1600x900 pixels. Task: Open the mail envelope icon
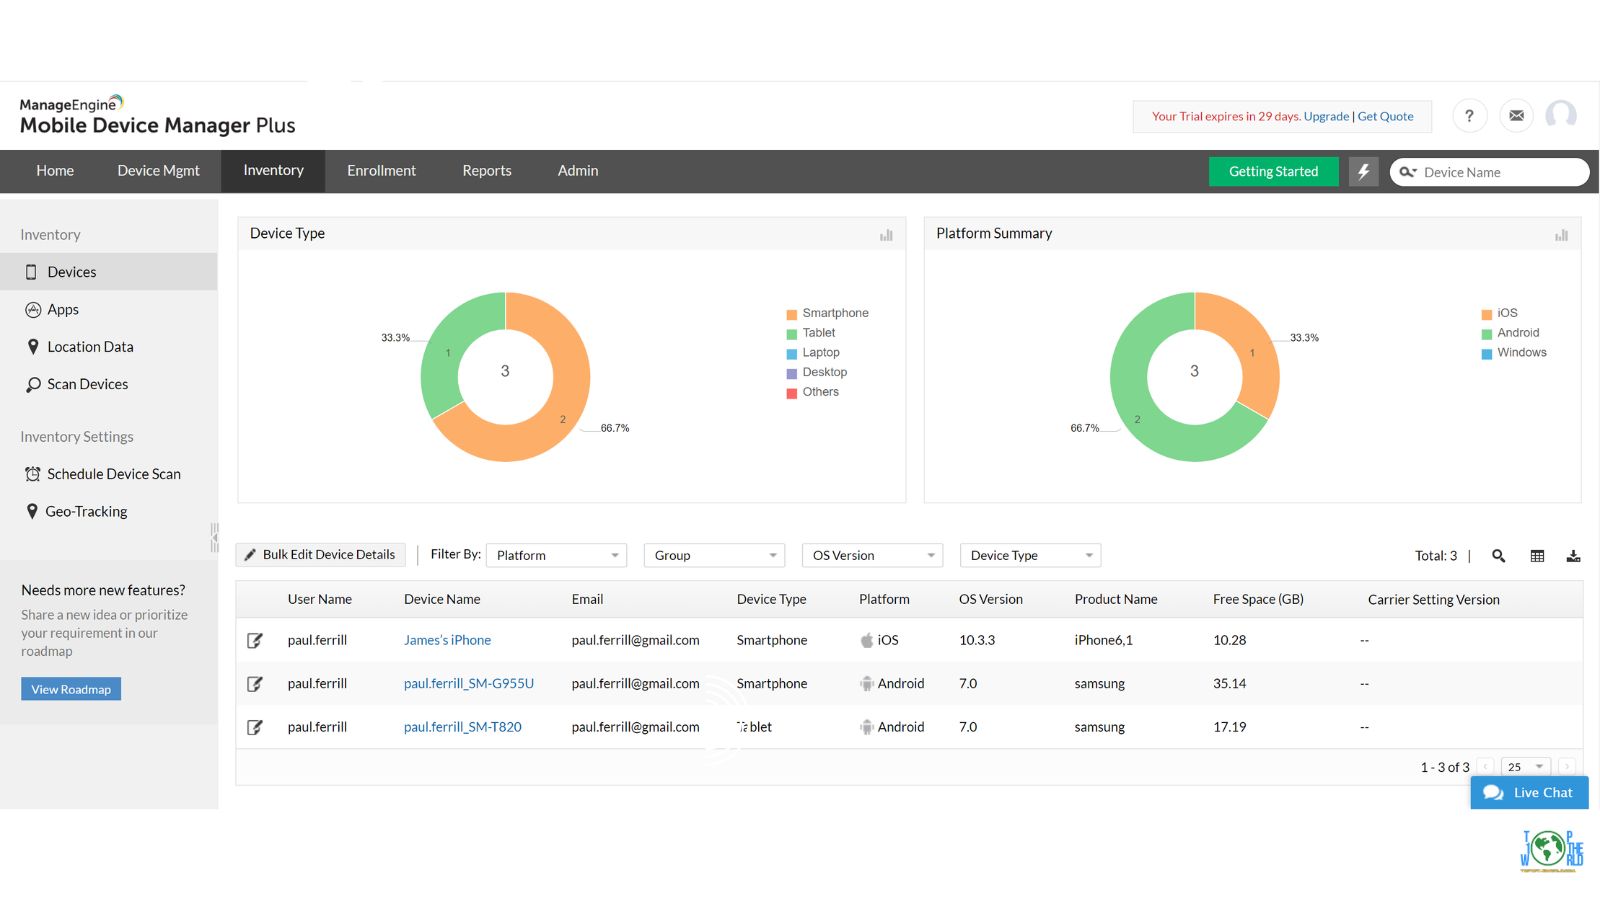point(1516,116)
